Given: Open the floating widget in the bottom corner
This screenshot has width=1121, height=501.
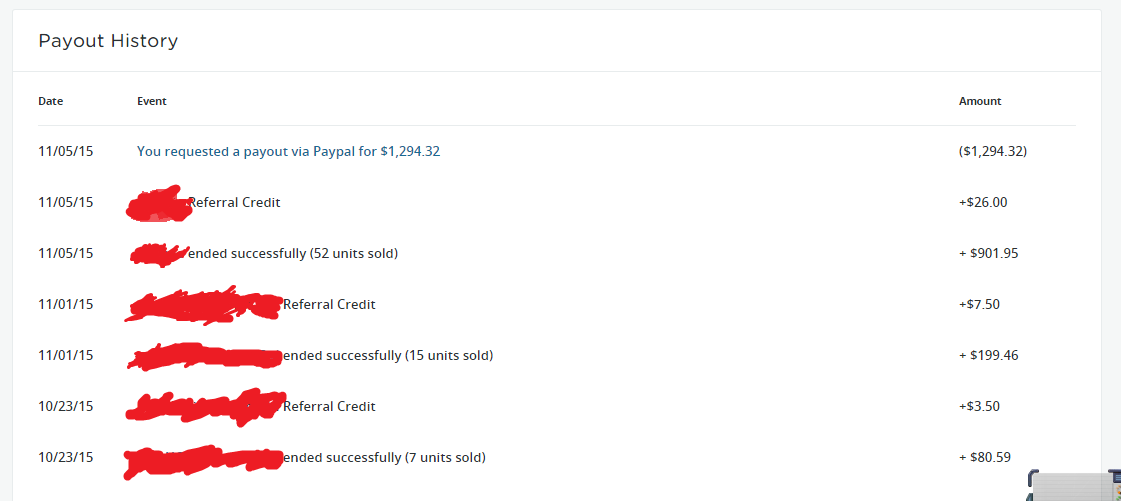Looking at the screenshot, I should pyautogui.click(x=1075, y=486).
